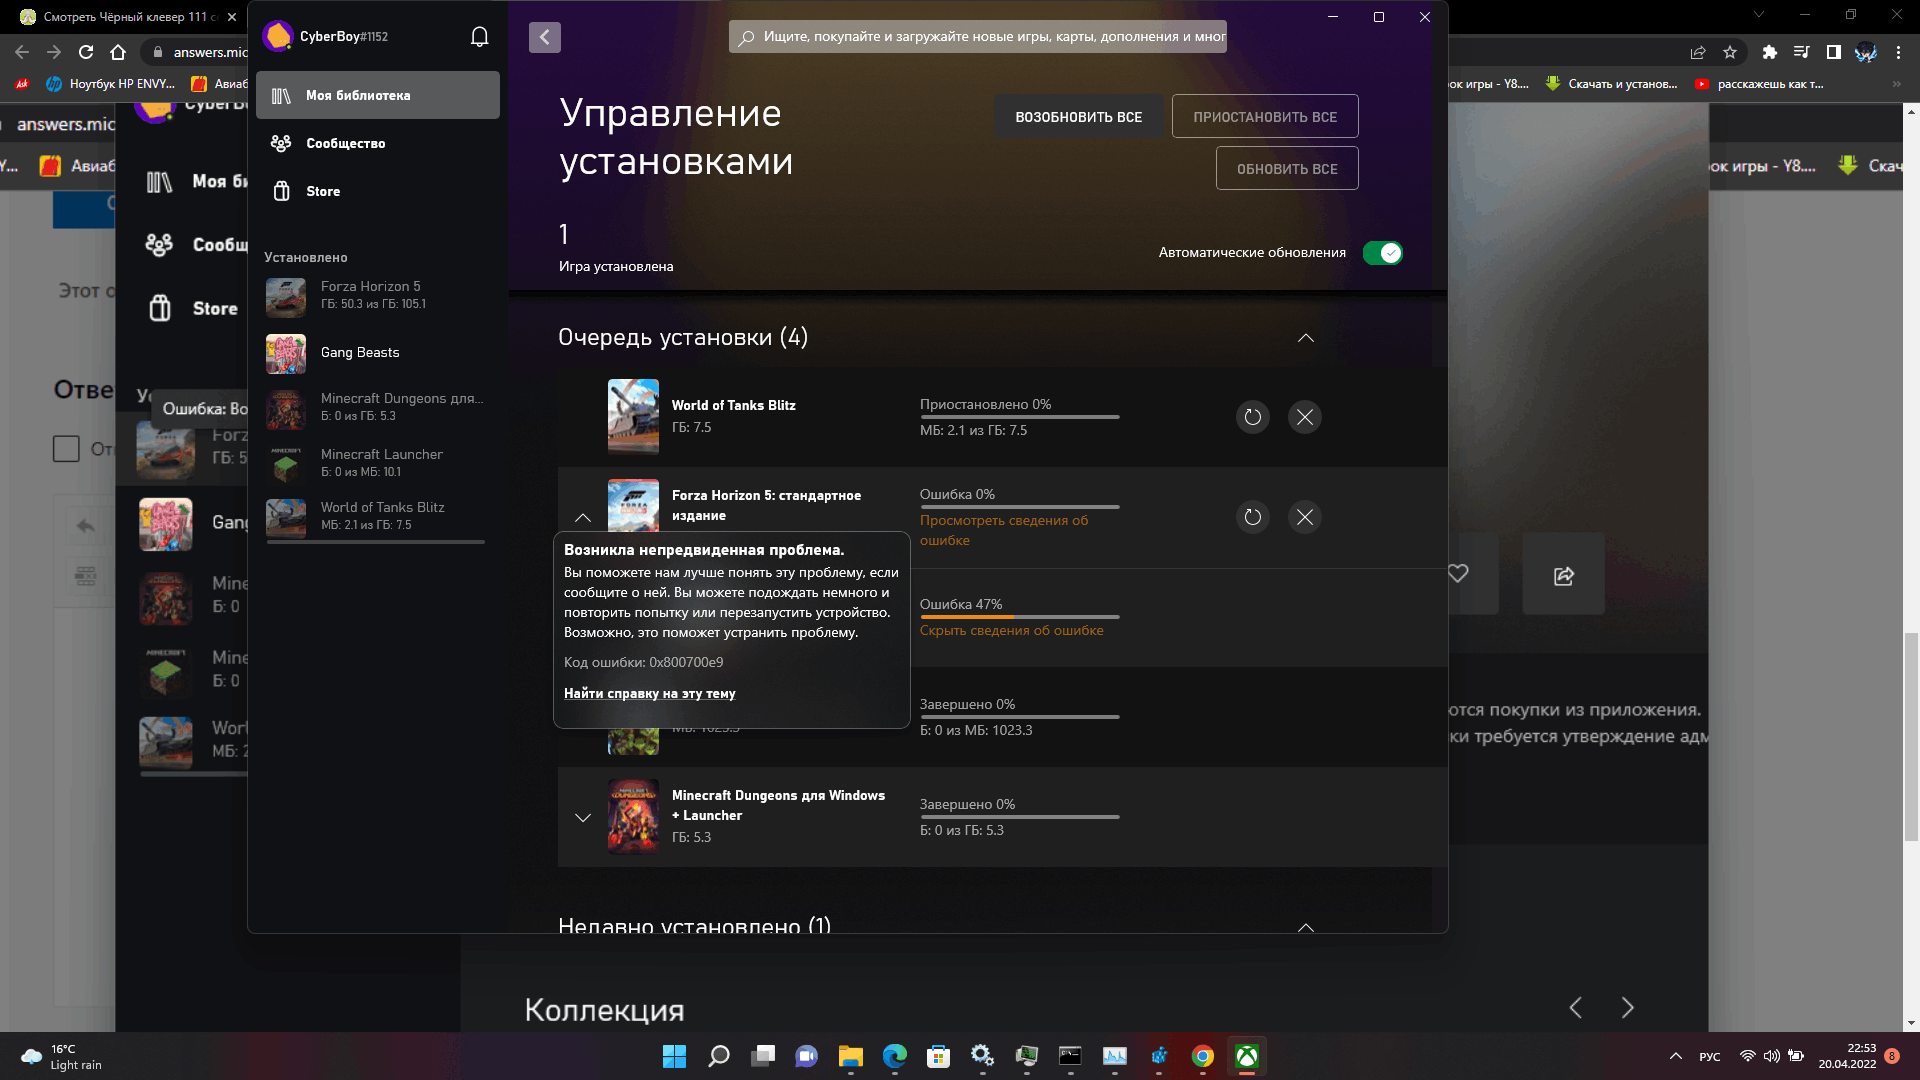Bookmark this page with Chrome star icon

tap(1730, 52)
